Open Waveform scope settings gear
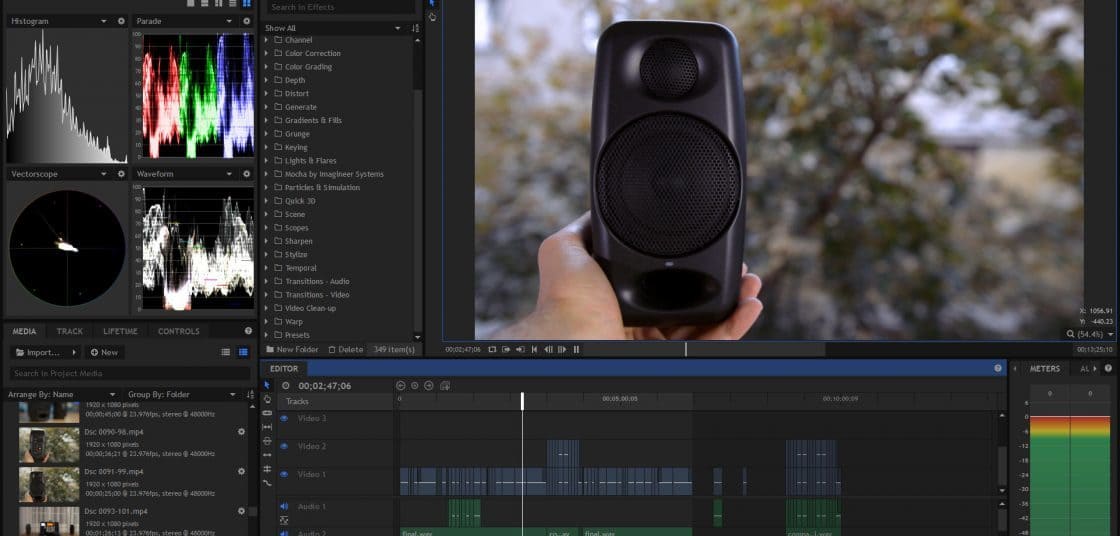The height and width of the screenshot is (536, 1120). coord(247,174)
